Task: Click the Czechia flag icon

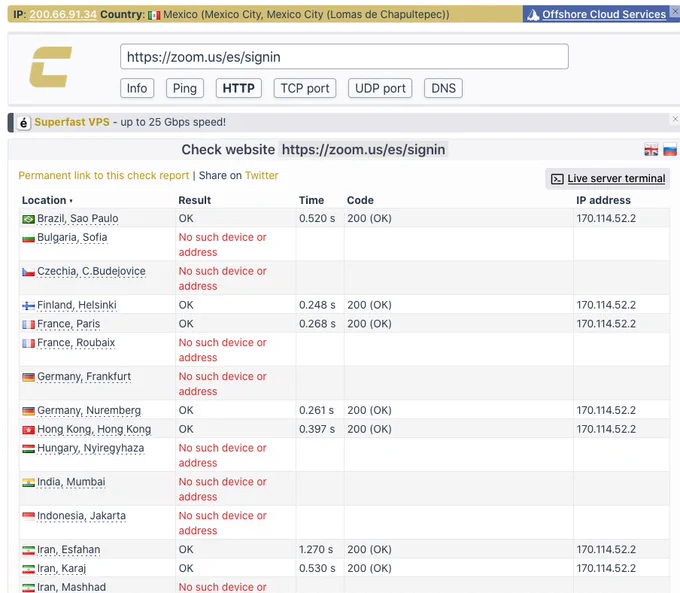Action: pos(28,272)
